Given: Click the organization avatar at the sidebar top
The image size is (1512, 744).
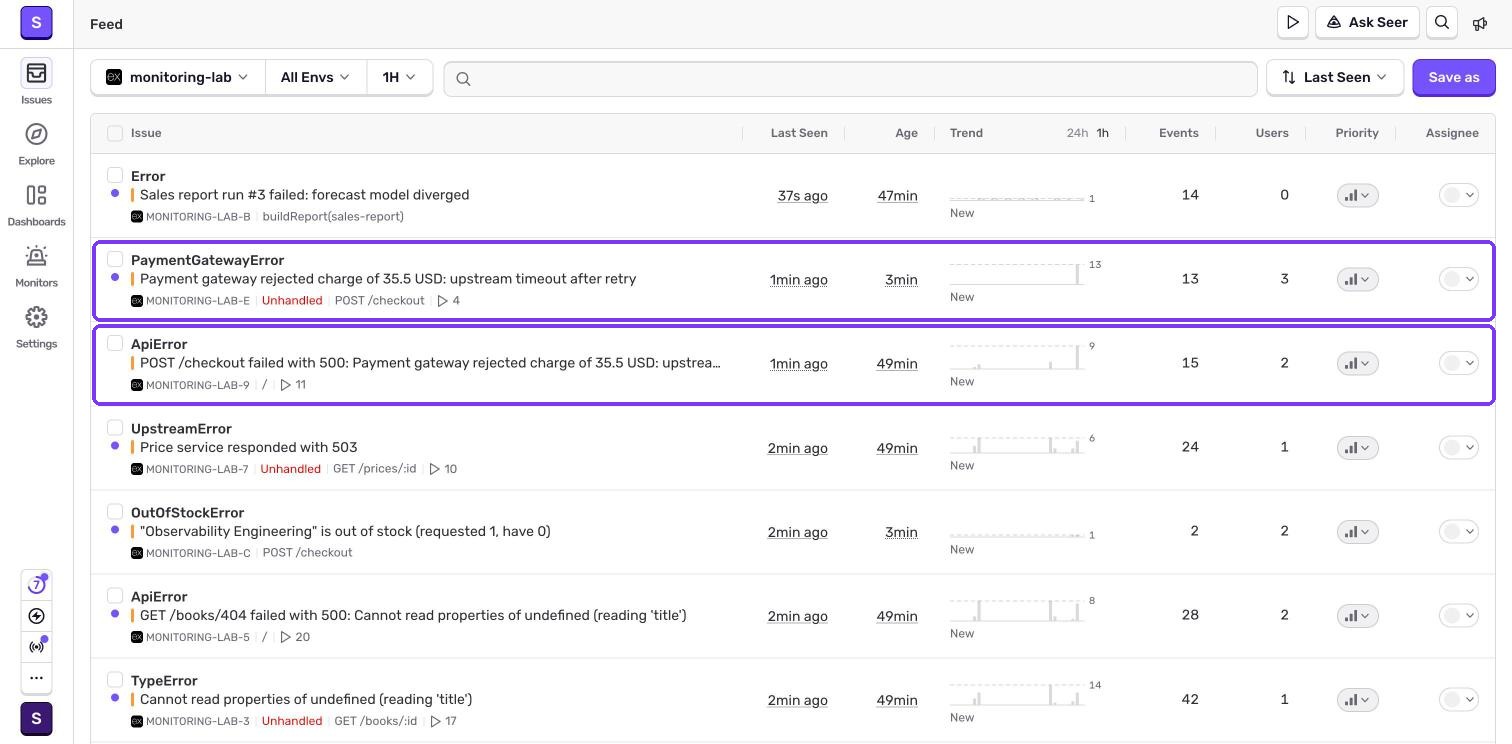Looking at the screenshot, I should [36, 21].
